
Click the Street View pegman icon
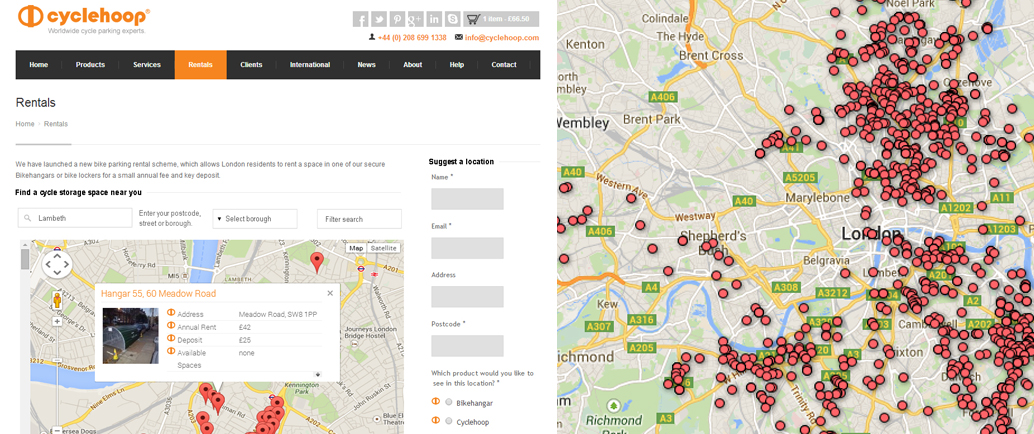57,301
